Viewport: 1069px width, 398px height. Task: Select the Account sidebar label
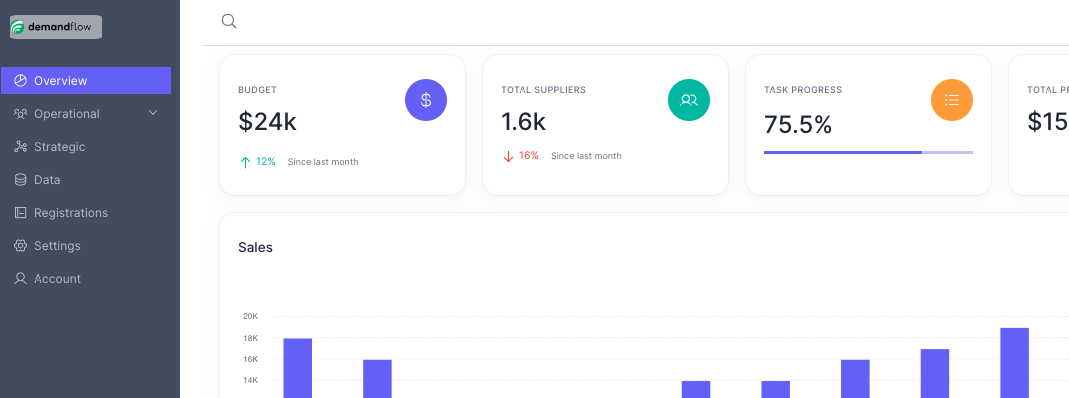57,279
